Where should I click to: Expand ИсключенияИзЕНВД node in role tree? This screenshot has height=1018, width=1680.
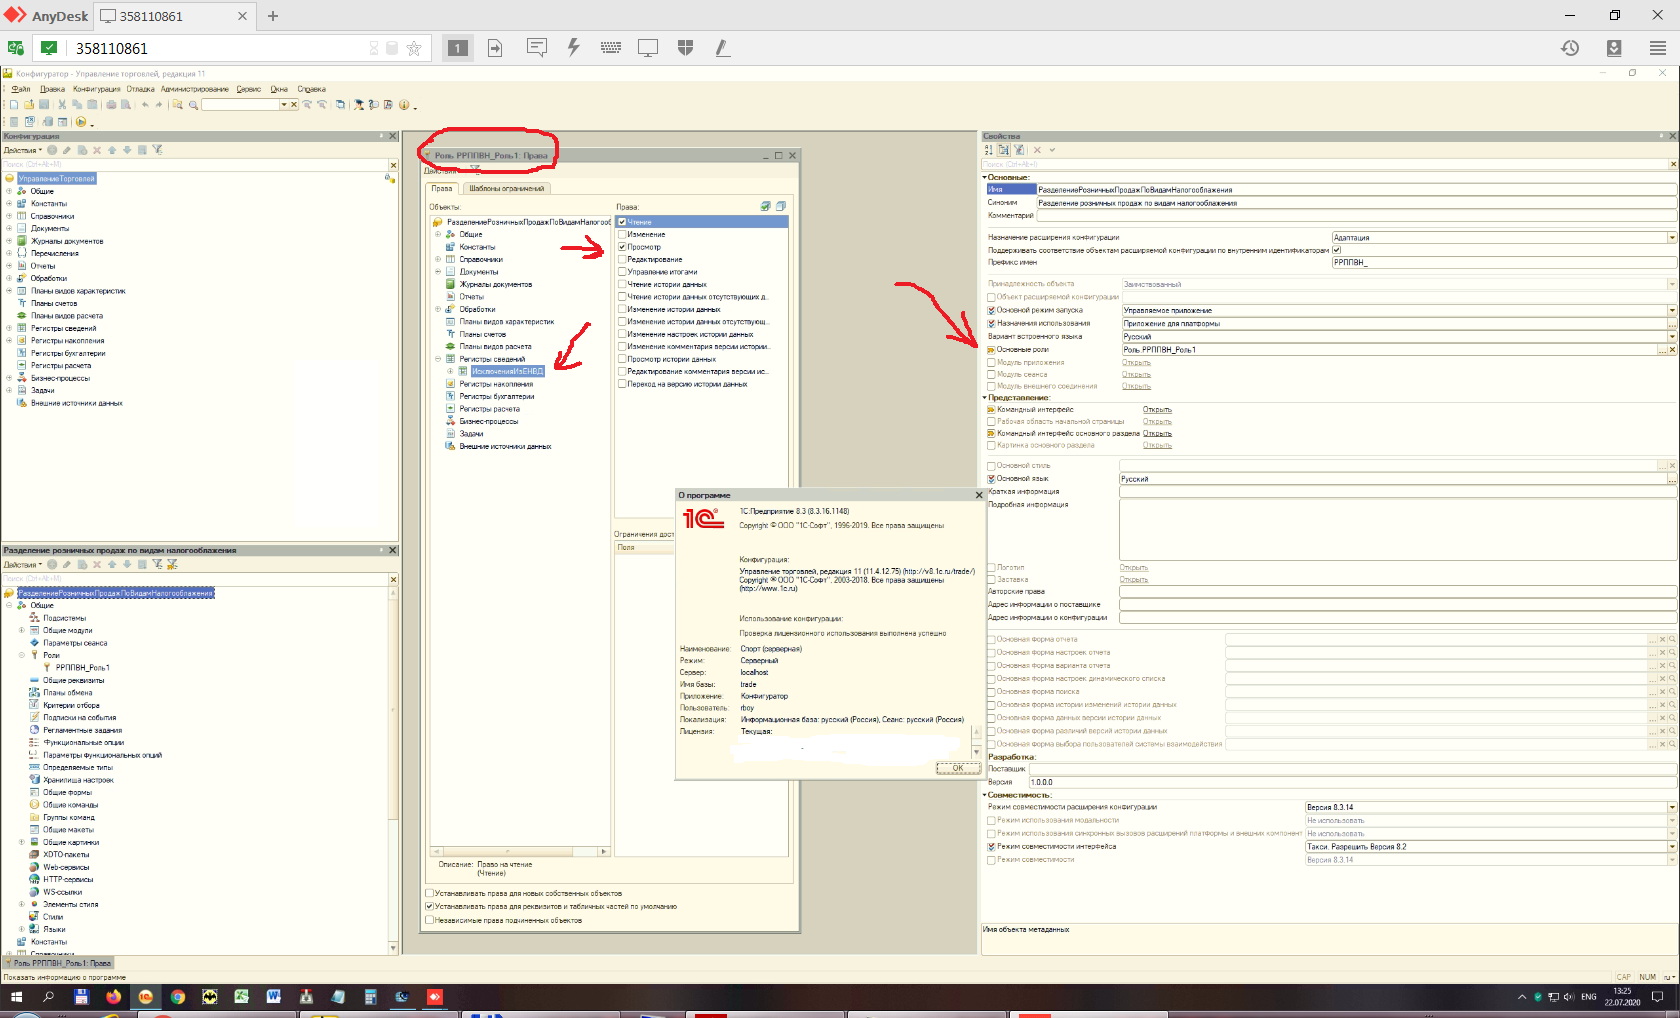click(x=450, y=371)
